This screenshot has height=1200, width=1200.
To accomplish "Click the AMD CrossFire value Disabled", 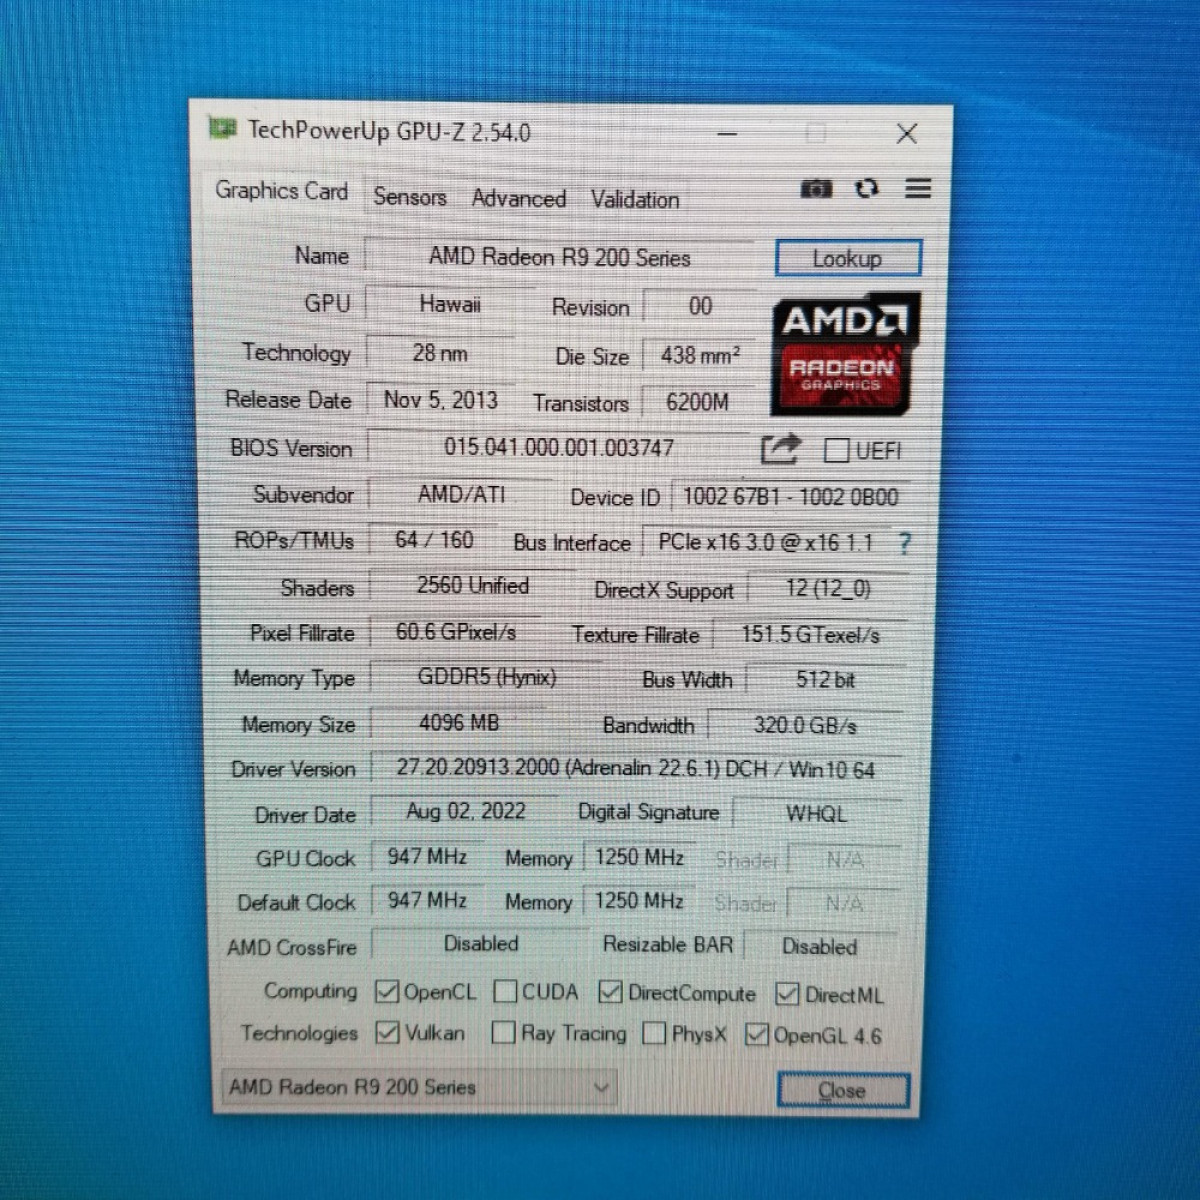I will click(x=481, y=943).
